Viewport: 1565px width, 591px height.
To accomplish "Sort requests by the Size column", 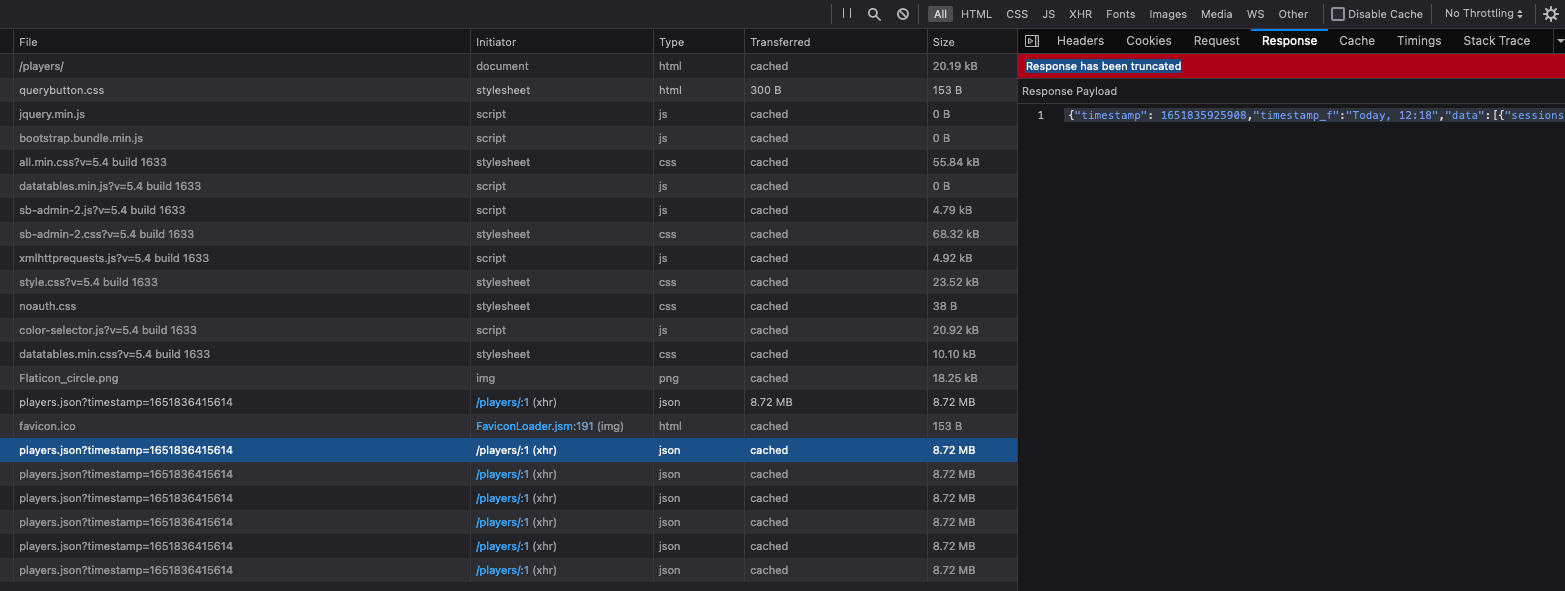I will 940,42.
